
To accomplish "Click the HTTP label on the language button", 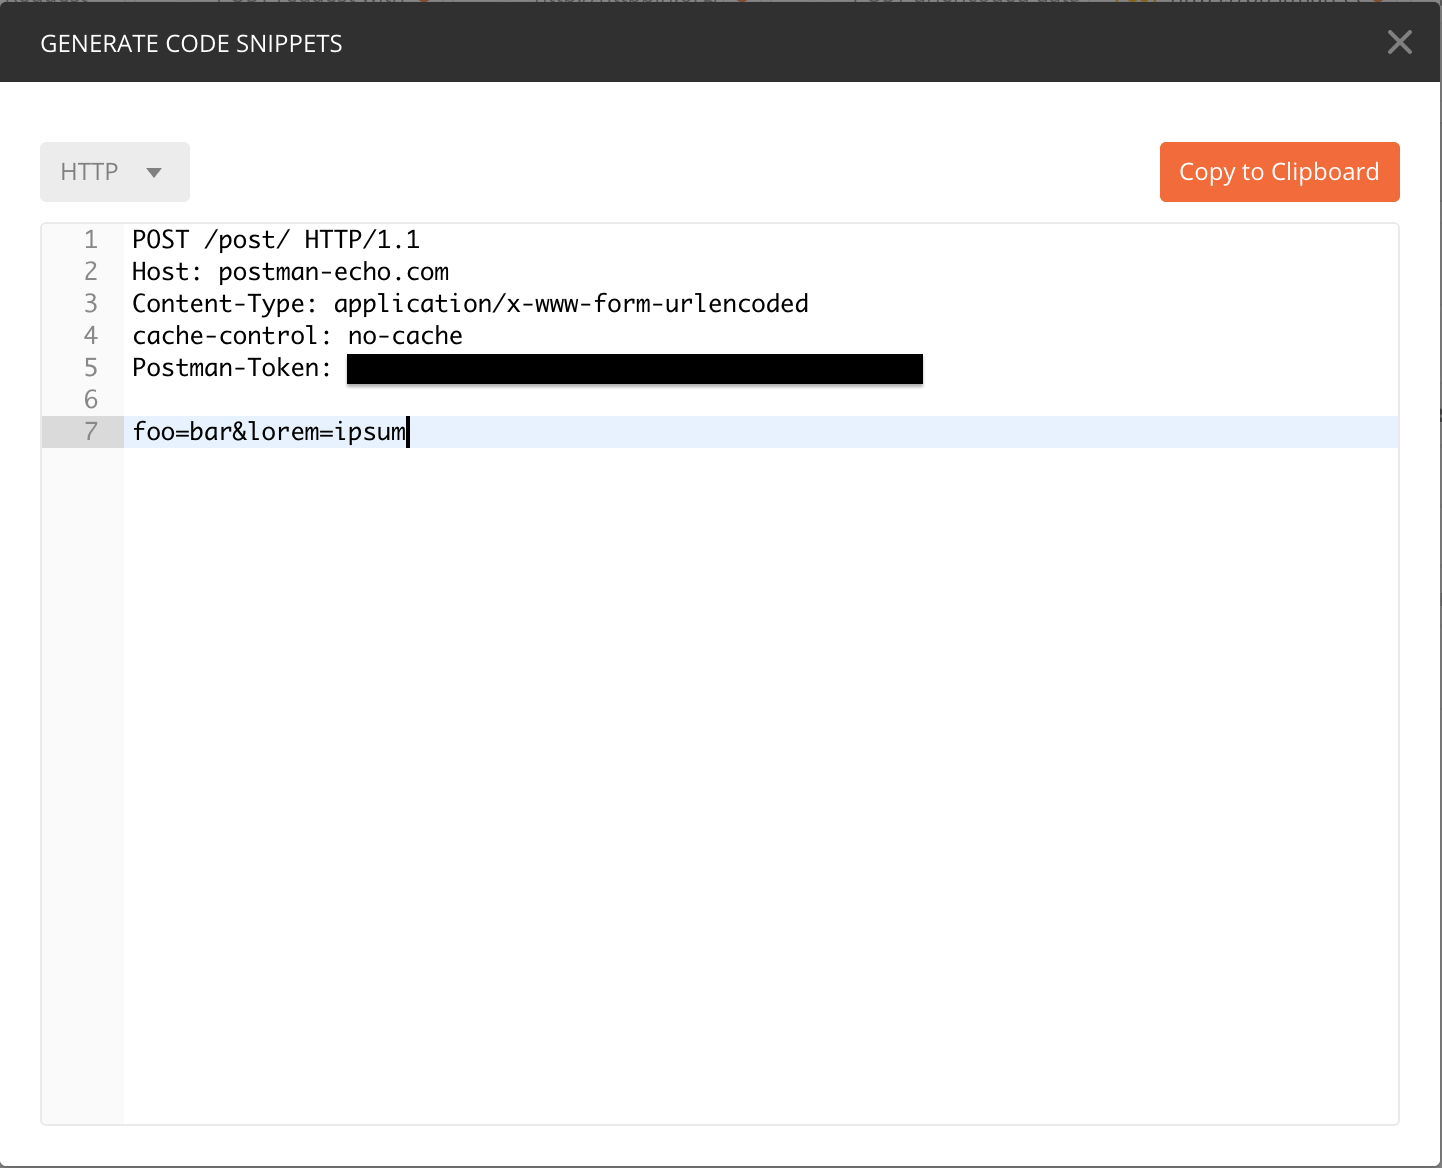I will (88, 171).
